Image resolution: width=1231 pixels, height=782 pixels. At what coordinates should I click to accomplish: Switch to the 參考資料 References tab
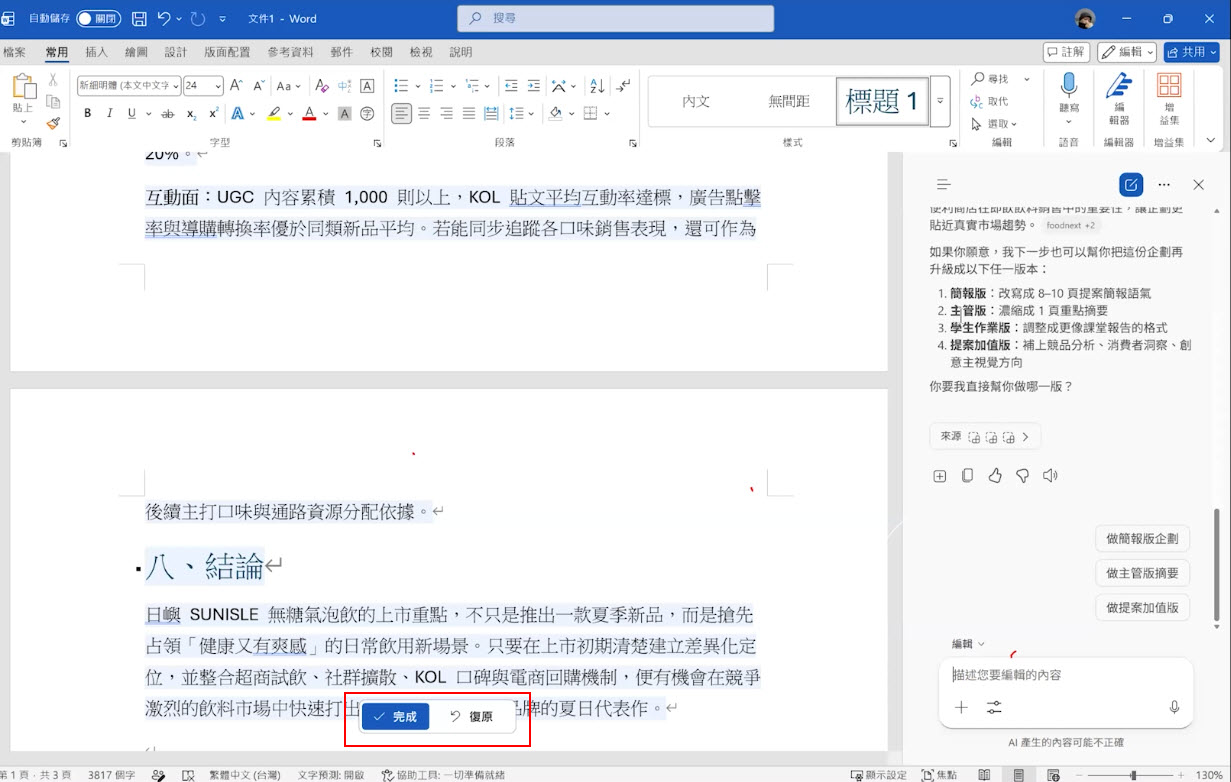[x=291, y=52]
